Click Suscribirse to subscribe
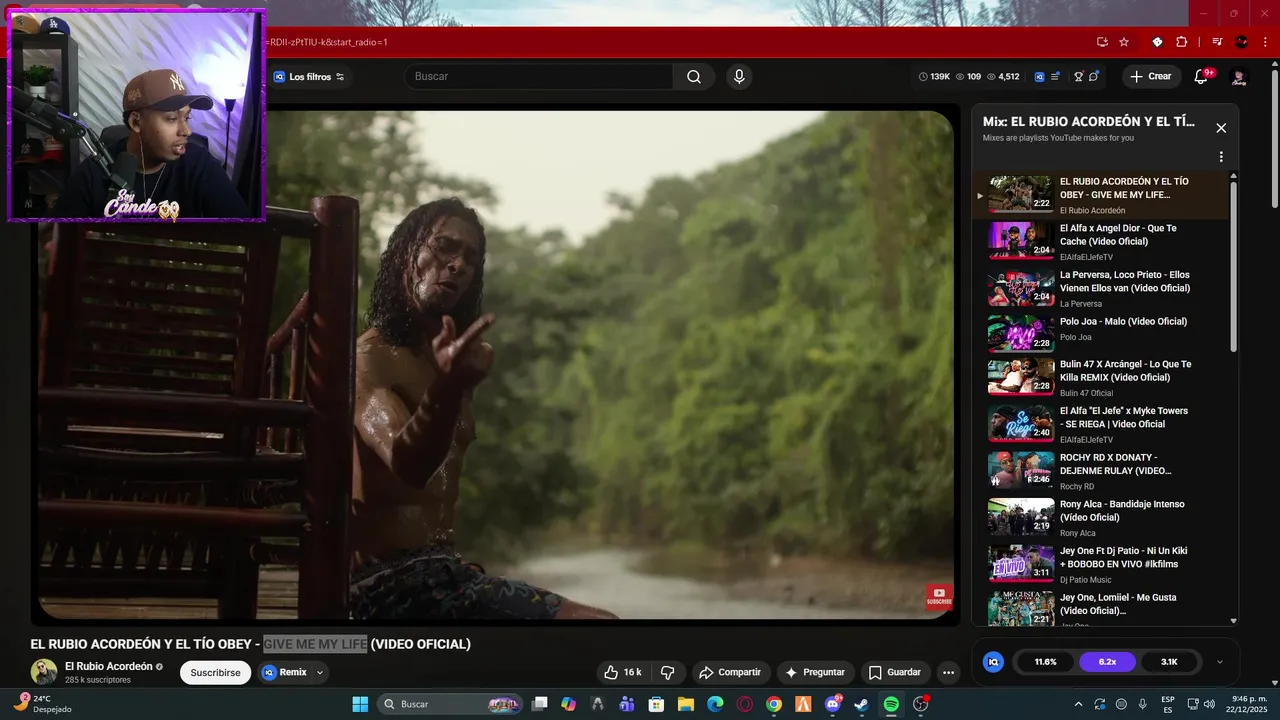This screenshot has width=1280, height=720. [215, 673]
